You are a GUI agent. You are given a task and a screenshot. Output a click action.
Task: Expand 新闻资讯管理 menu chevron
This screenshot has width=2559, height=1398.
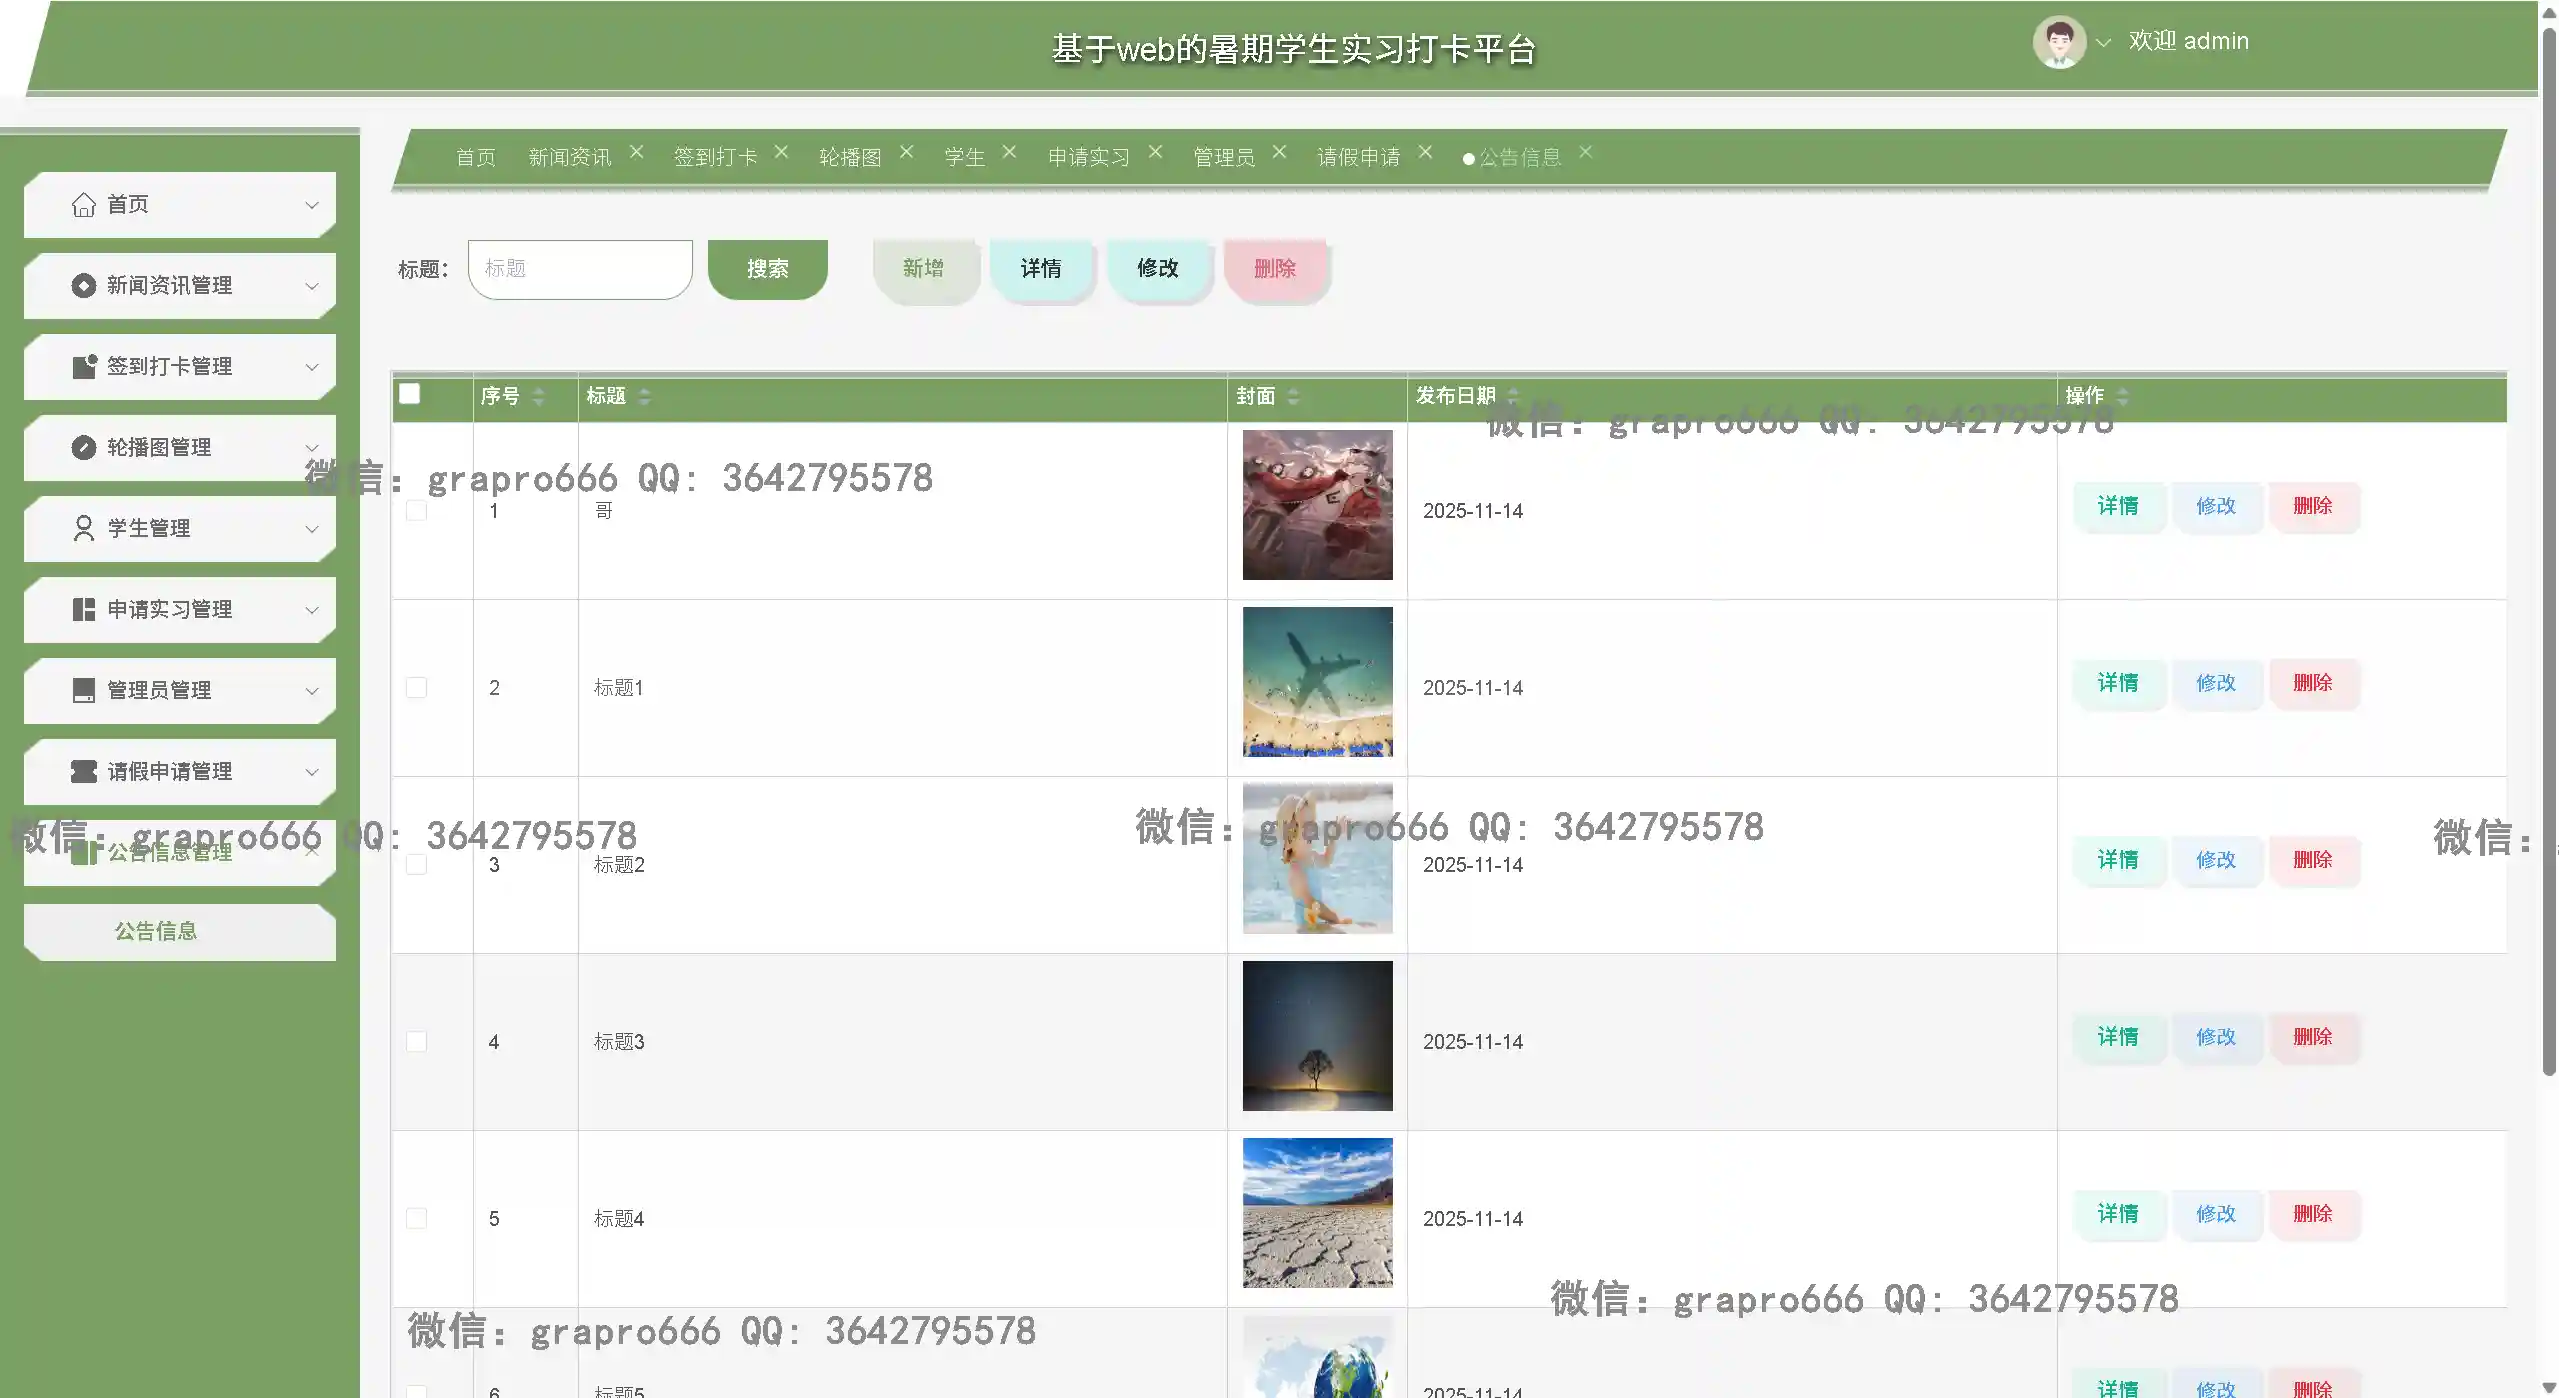click(312, 286)
